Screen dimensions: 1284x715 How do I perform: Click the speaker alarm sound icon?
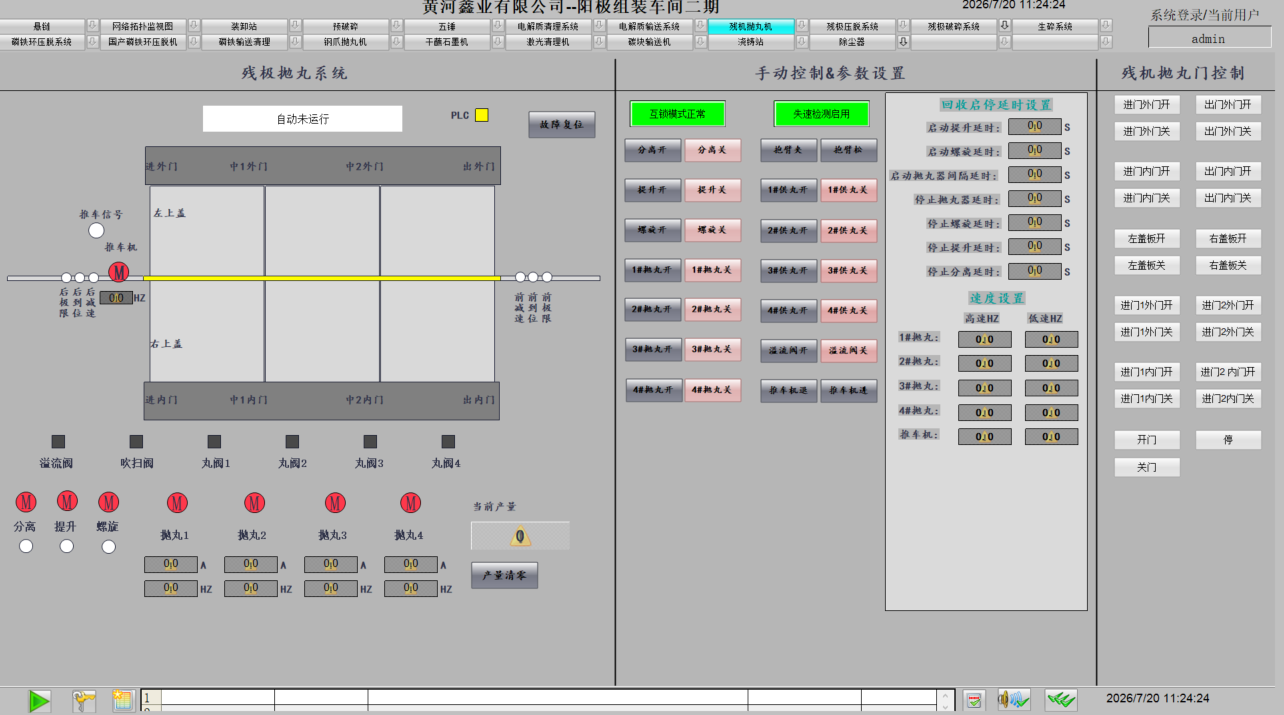pyautogui.click(x=1014, y=700)
